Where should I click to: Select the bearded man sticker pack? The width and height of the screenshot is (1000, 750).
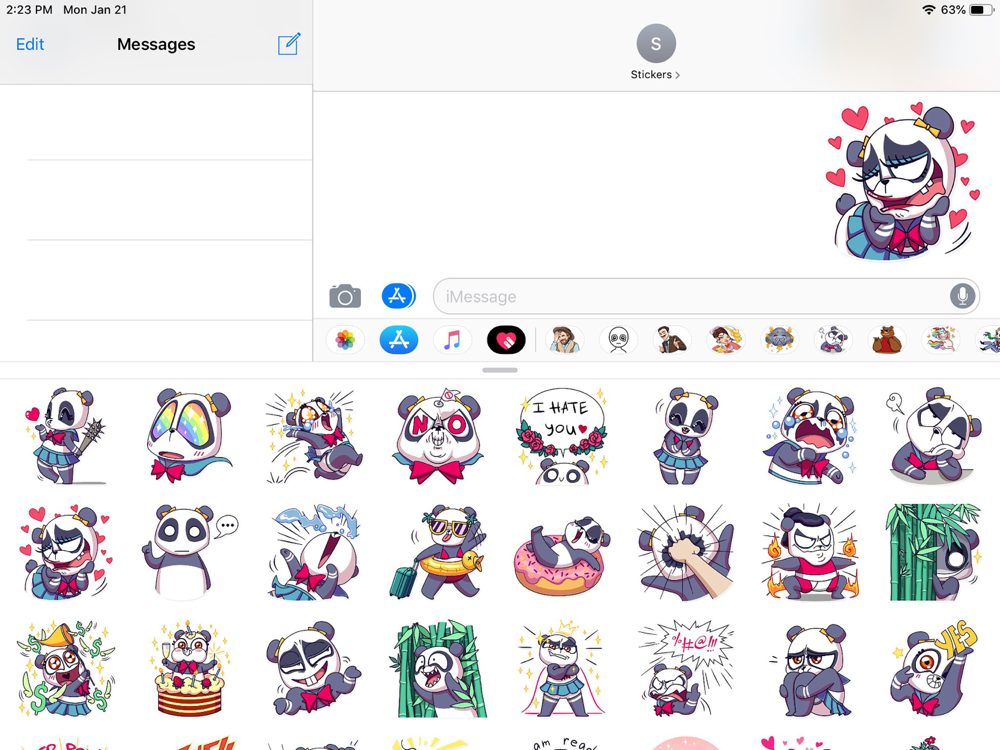(565, 339)
